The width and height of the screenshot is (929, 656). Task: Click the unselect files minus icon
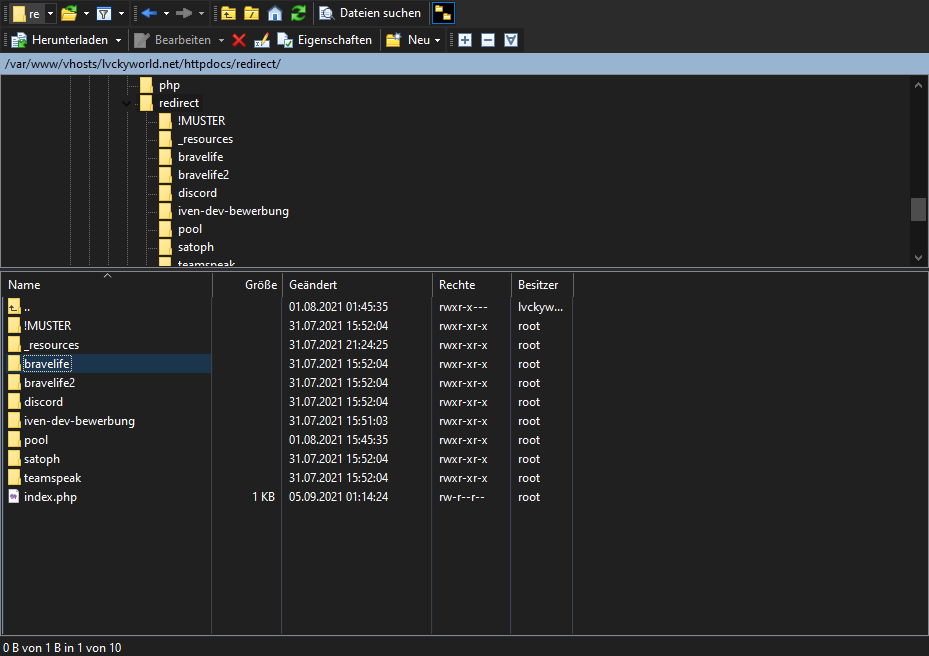pyautogui.click(x=488, y=40)
